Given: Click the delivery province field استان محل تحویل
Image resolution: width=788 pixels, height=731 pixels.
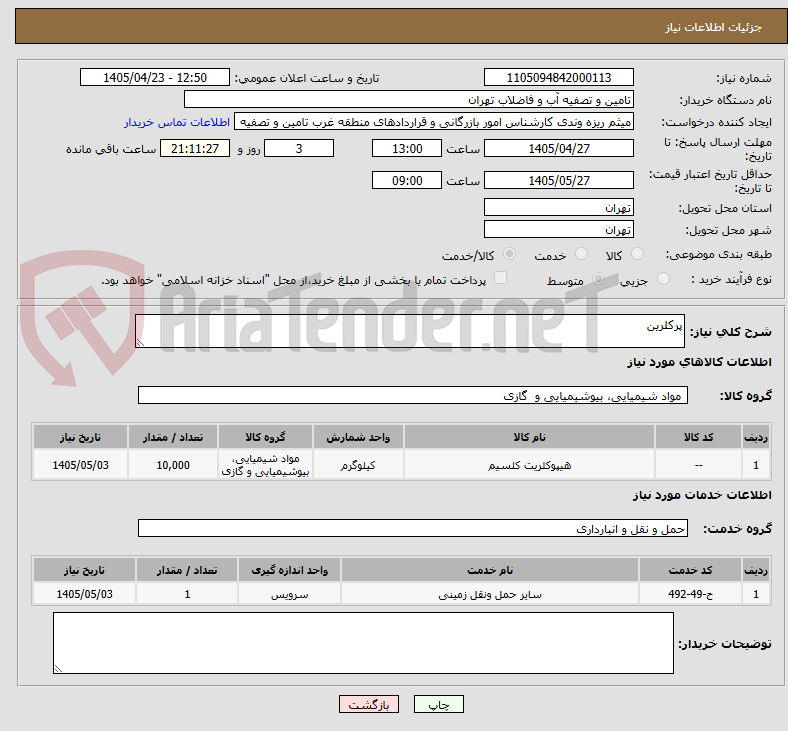Looking at the screenshot, I should (558, 207).
